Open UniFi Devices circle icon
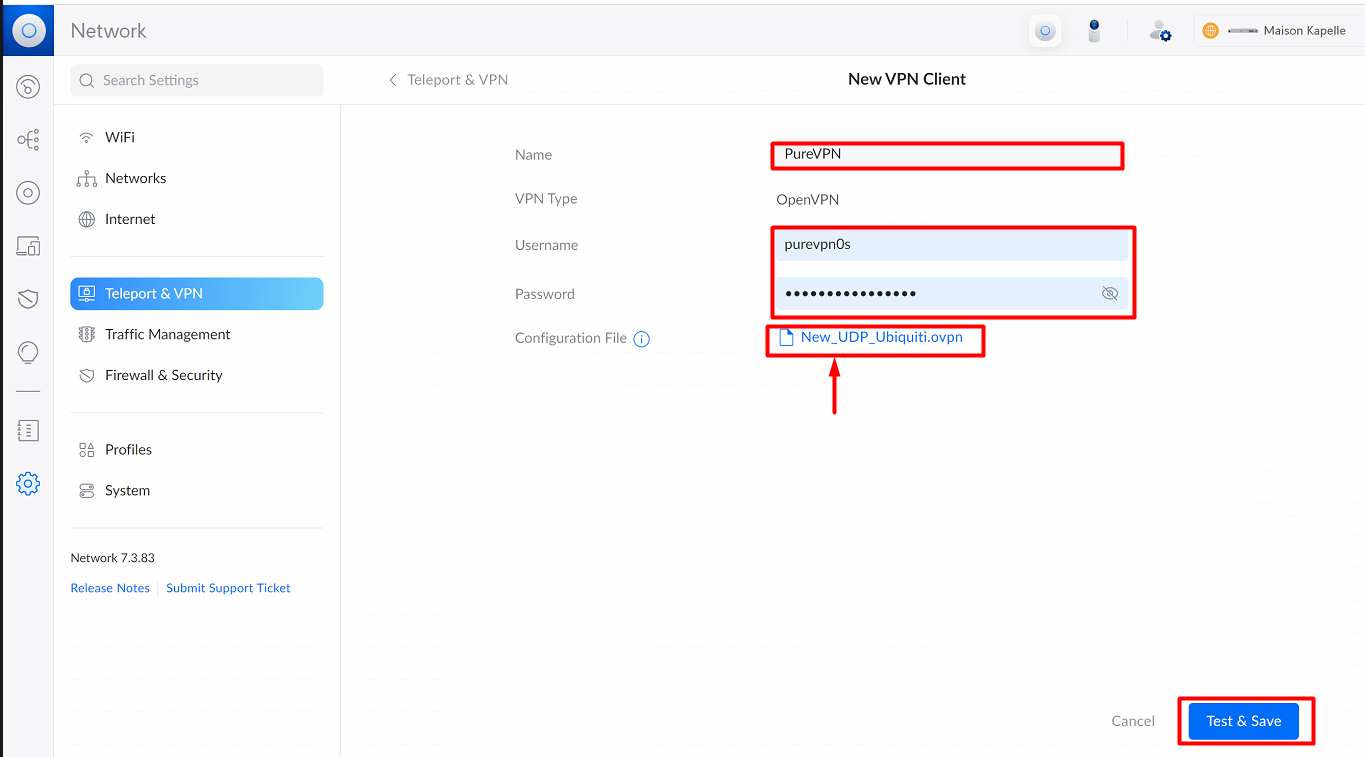1365x757 pixels. click(28, 193)
